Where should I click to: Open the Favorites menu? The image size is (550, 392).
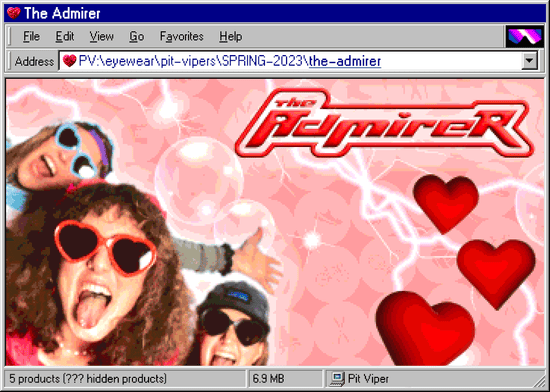coord(181,36)
